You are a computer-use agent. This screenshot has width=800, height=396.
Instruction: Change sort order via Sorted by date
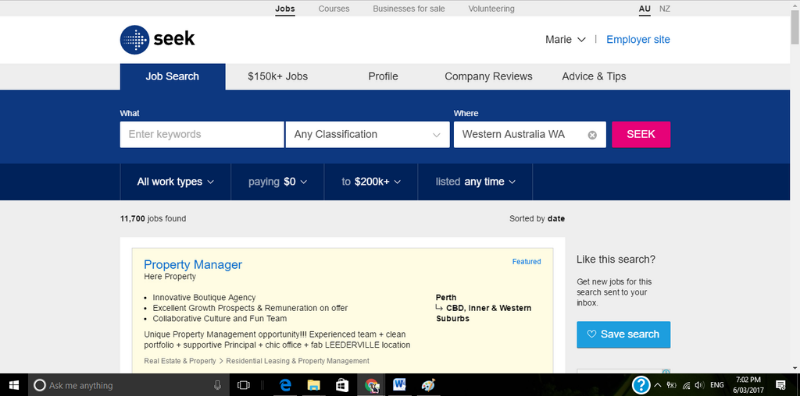(x=537, y=218)
